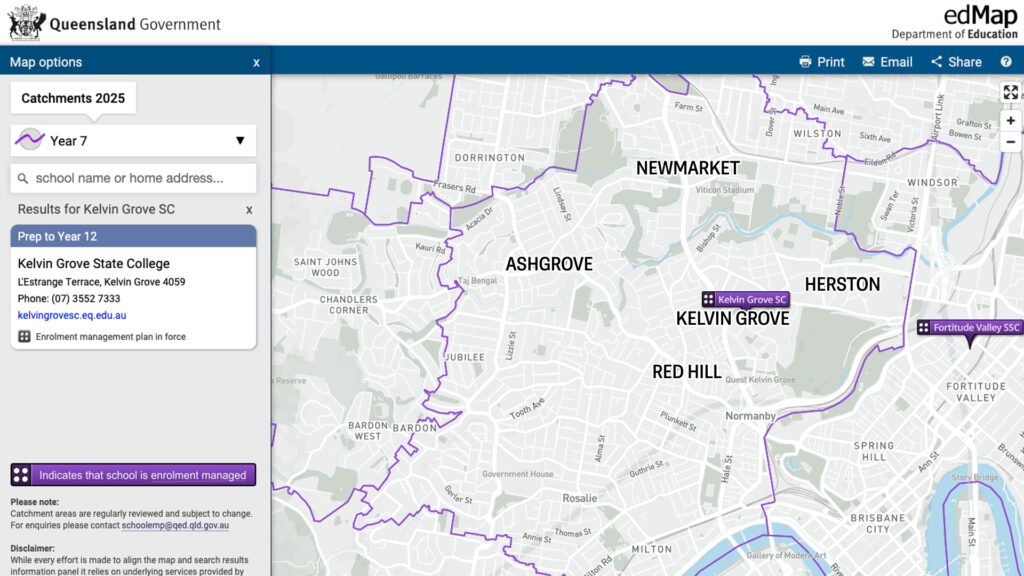Image resolution: width=1024 pixels, height=576 pixels.
Task: Click the Prep to Year 12 header
Action: [x=133, y=236]
